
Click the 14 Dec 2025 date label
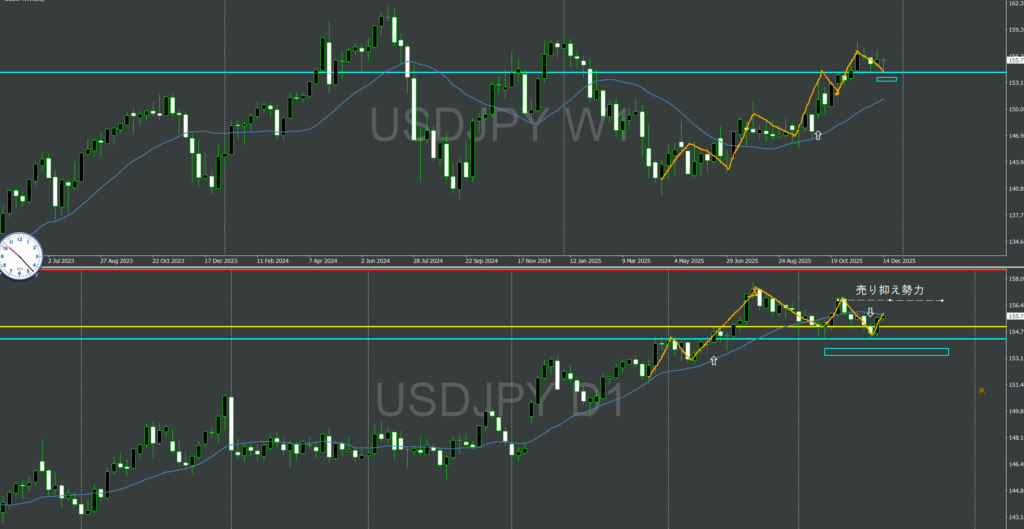click(897, 260)
